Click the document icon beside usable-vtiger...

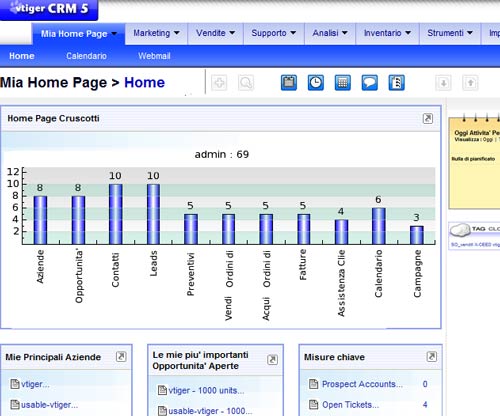point(15,405)
